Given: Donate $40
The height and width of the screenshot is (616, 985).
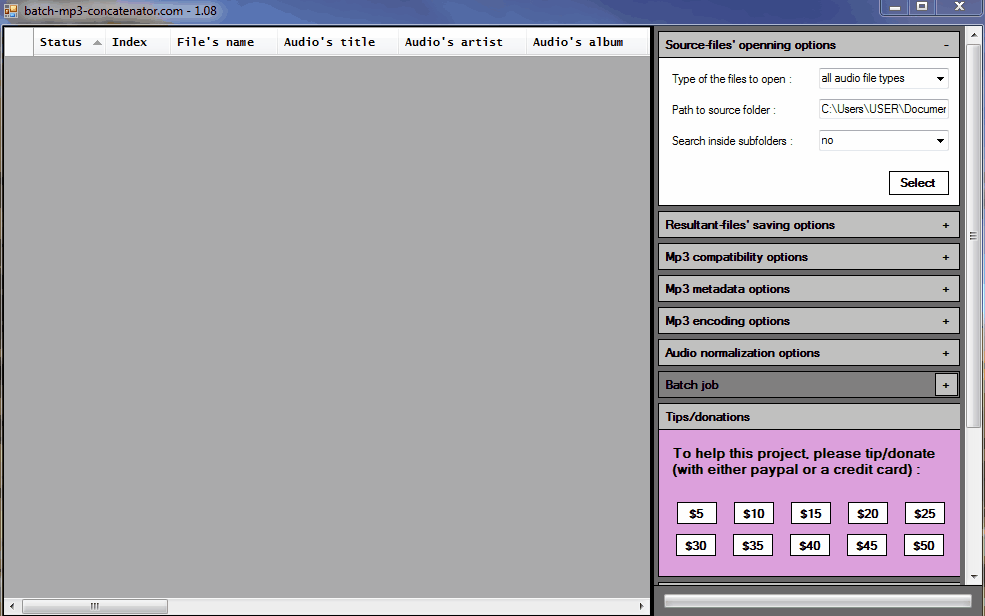Looking at the screenshot, I should click(810, 546).
